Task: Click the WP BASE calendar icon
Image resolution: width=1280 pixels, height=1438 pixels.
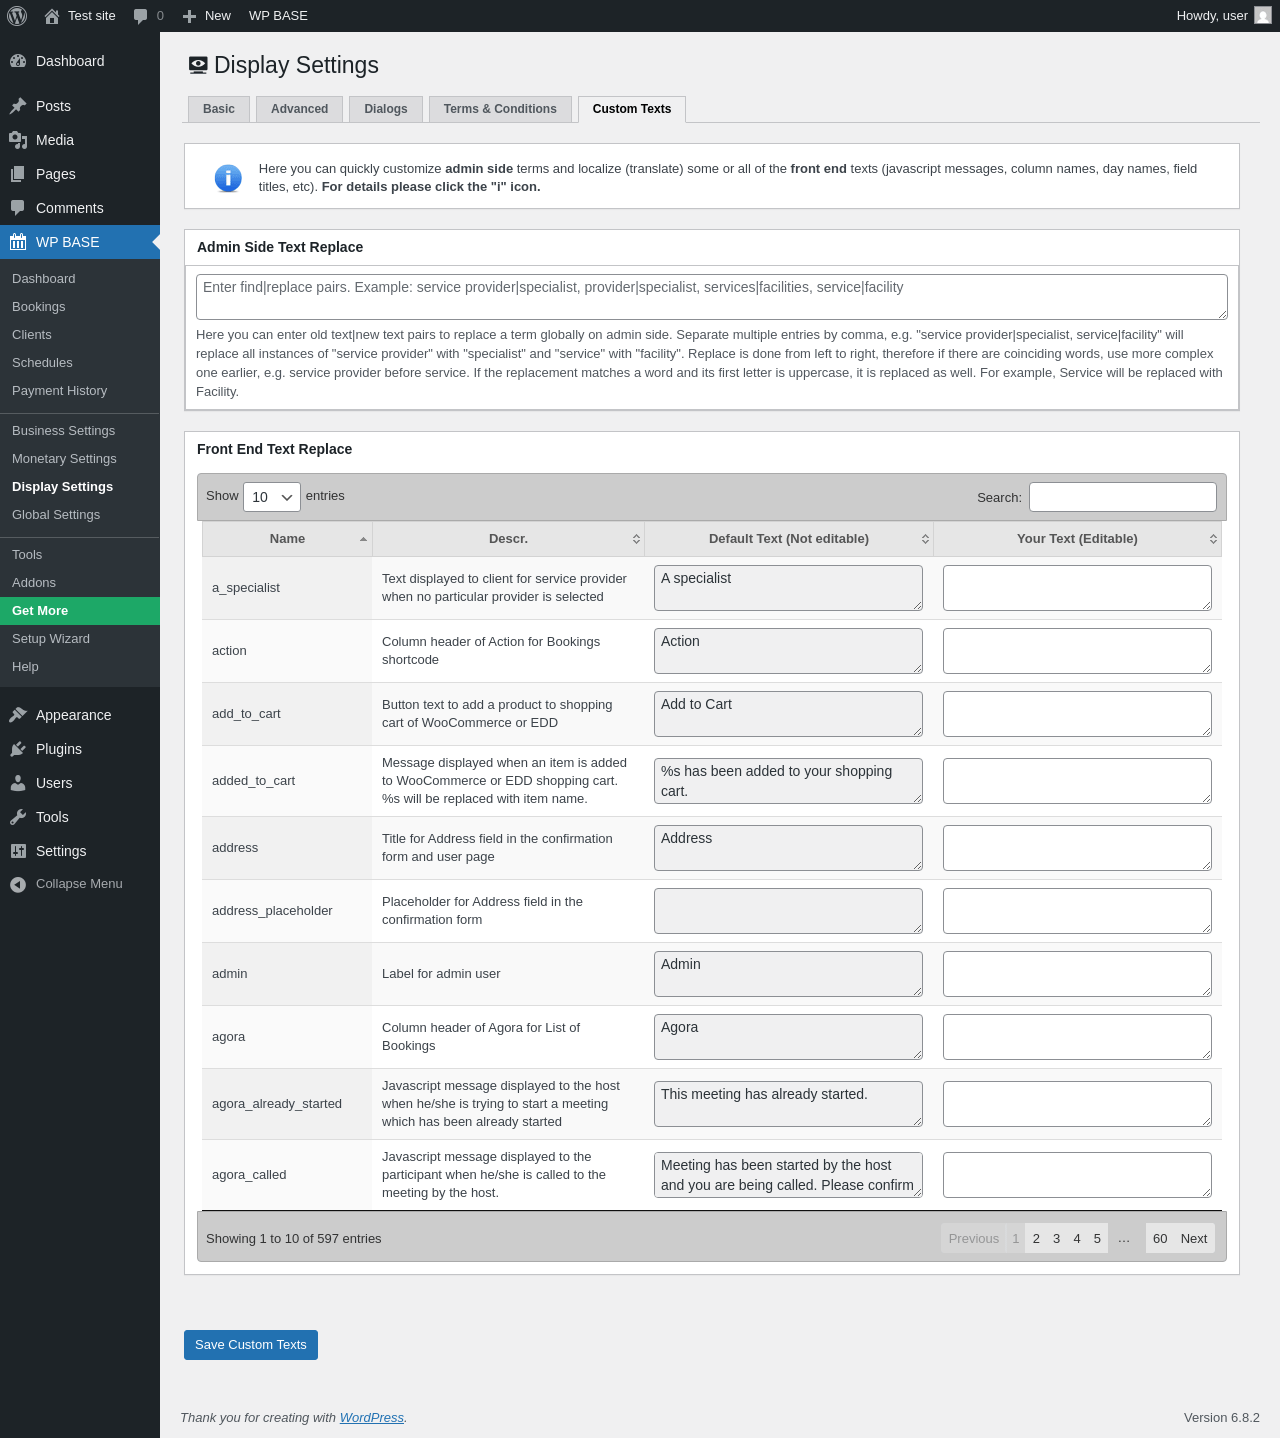Action: click(18, 242)
